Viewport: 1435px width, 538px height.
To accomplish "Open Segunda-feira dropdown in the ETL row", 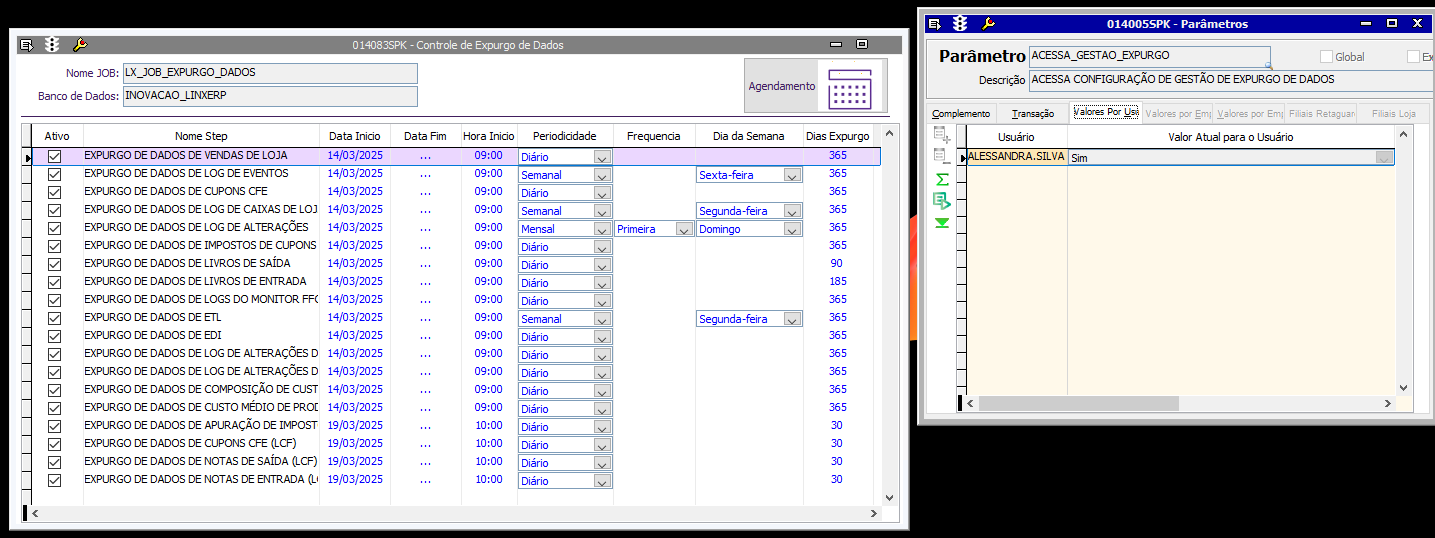I will coord(792,319).
